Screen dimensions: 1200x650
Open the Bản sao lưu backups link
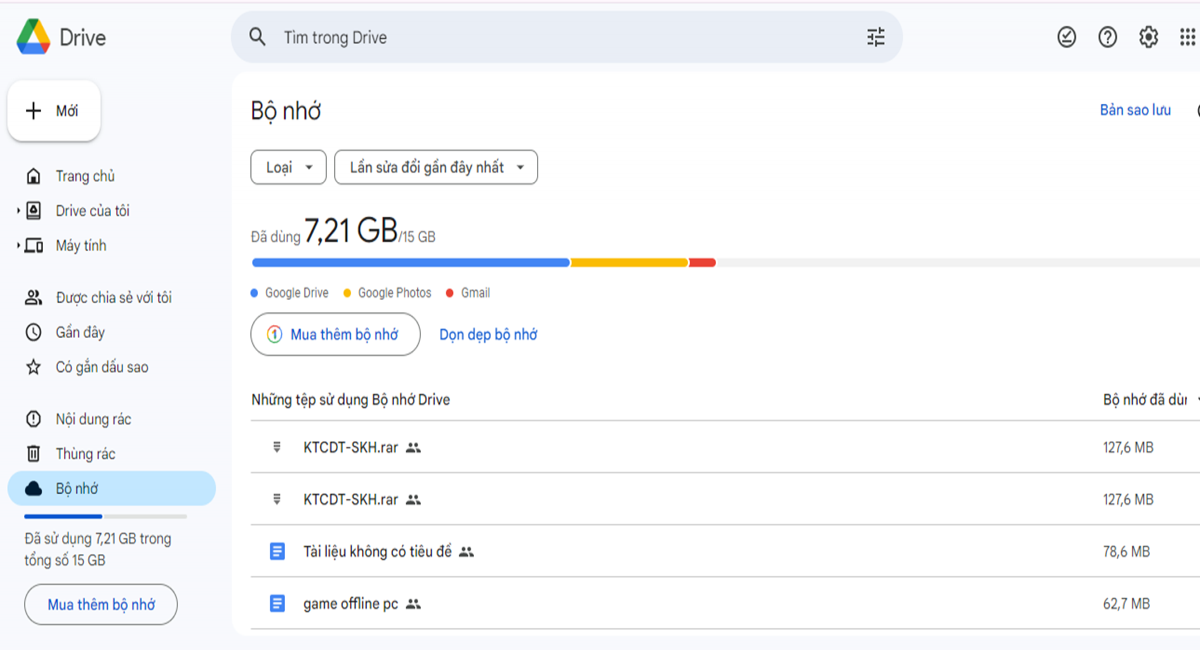[x=1135, y=110]
